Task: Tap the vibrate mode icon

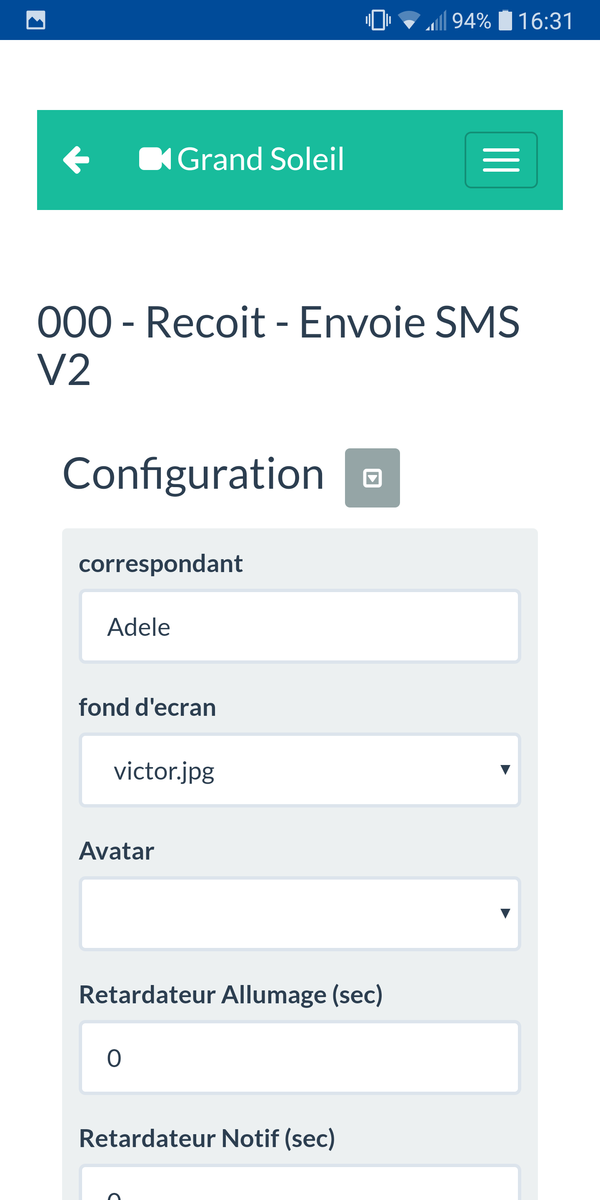Action: click(378, 20)
